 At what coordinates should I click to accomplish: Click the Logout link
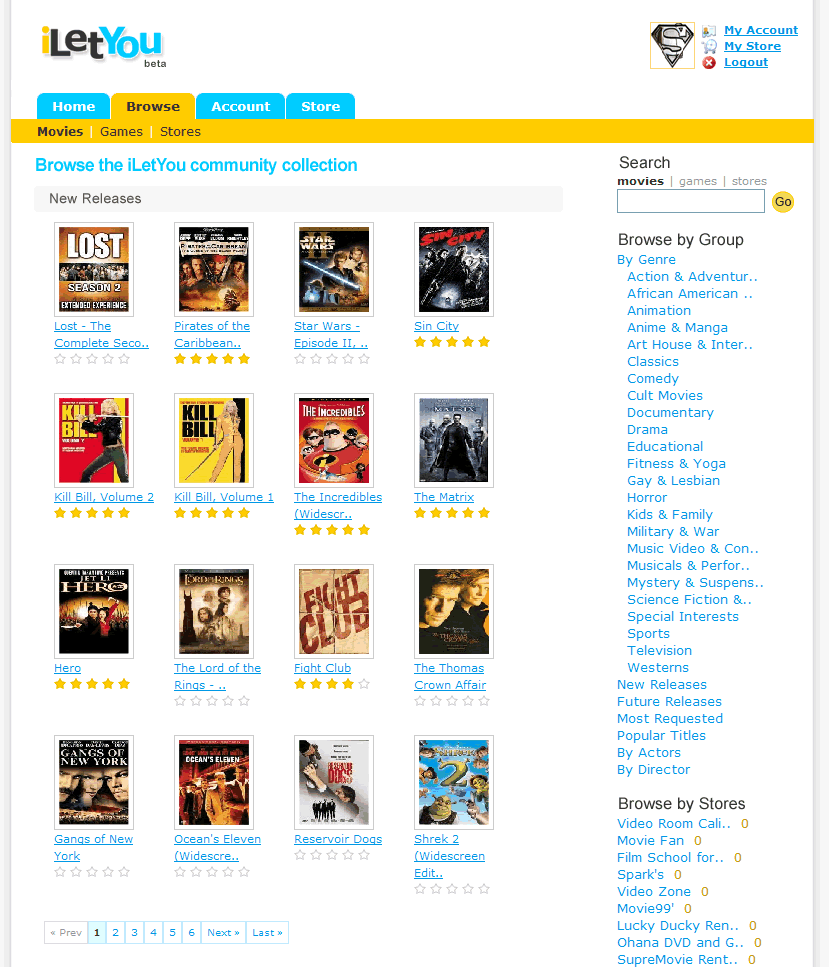point(746,62)
